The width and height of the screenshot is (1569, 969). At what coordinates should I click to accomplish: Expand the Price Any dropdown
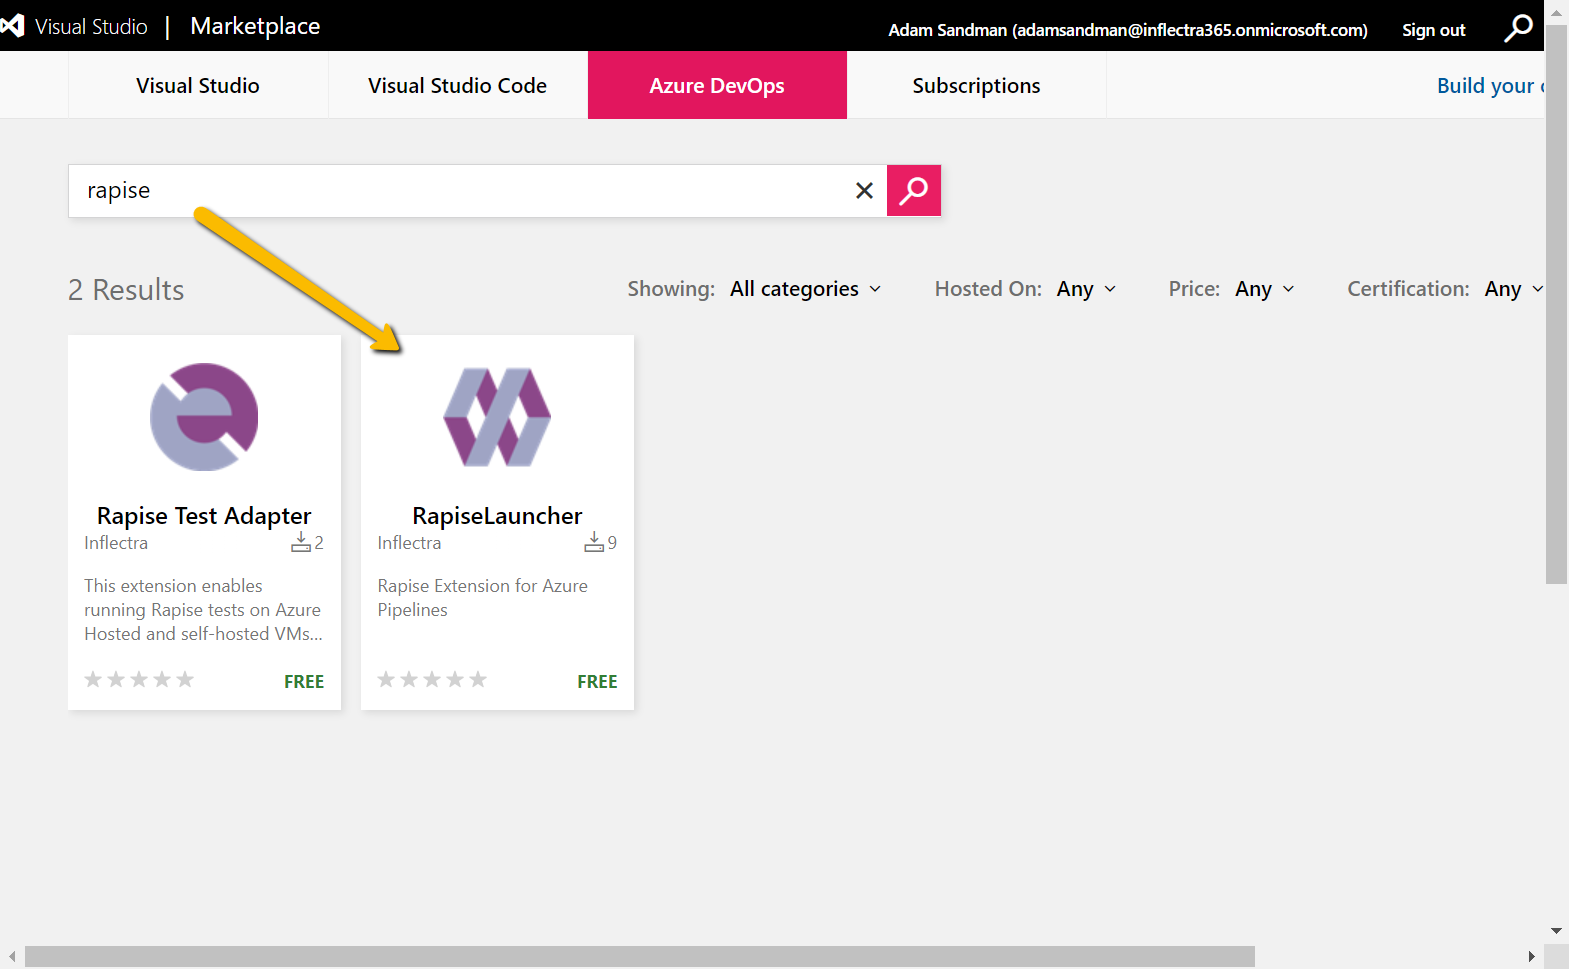click(x=1265, y=289)
